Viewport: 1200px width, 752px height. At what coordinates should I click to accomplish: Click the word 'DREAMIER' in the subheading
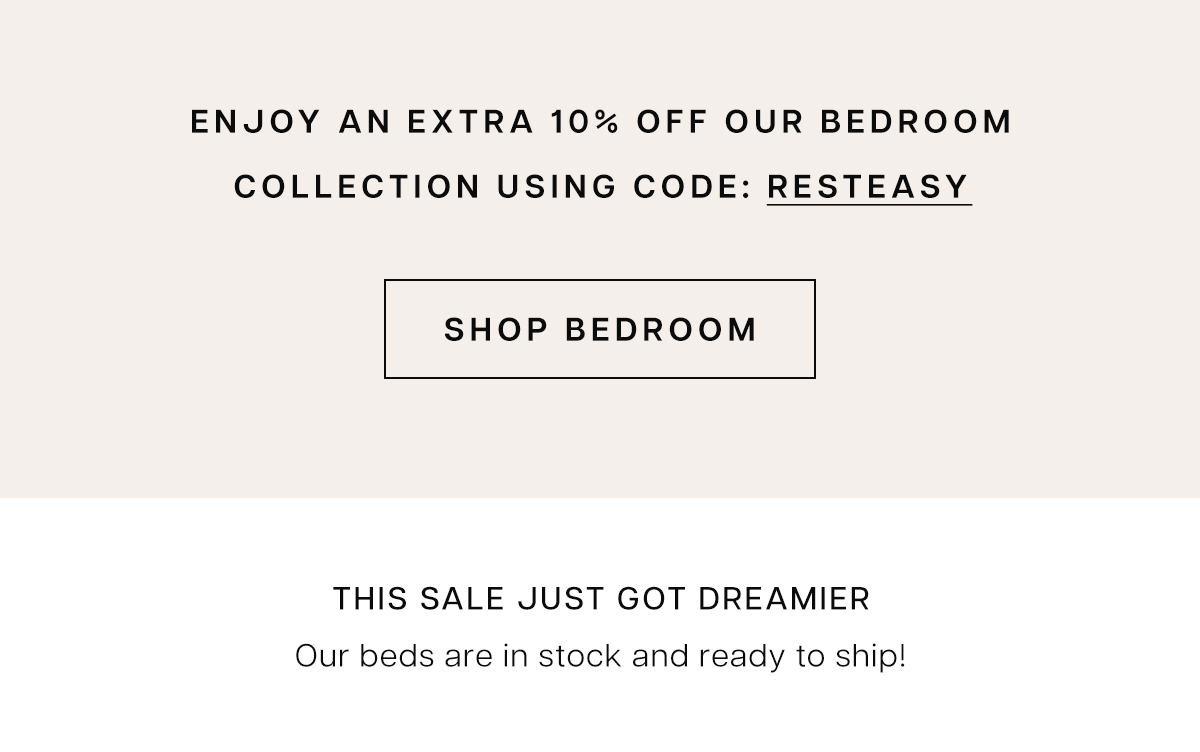tap(784, 599)
